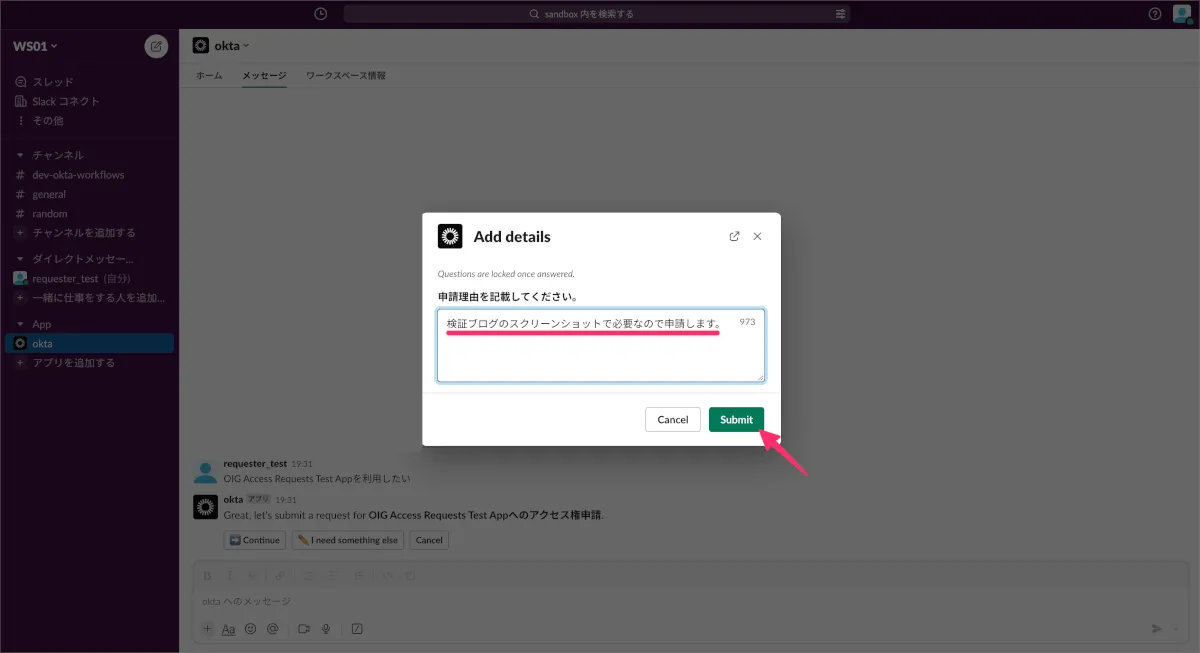Click the okta logo in the dialog header
The height and width of the screenshot is (653, 1200).
[x=450, y=237]
